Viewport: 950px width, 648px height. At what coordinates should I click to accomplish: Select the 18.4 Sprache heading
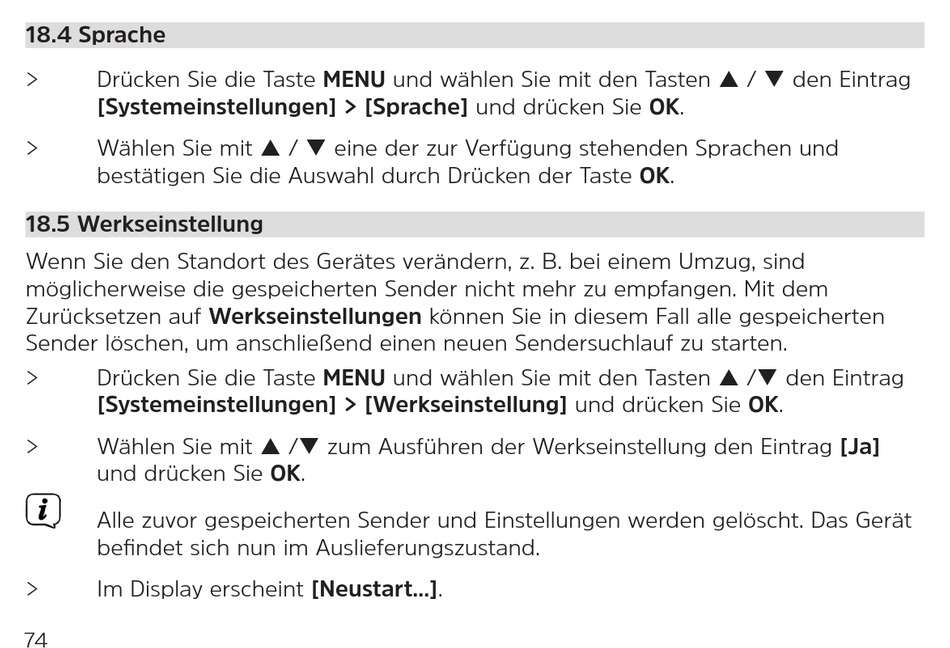pyautogui.click(x=95, y=35)
